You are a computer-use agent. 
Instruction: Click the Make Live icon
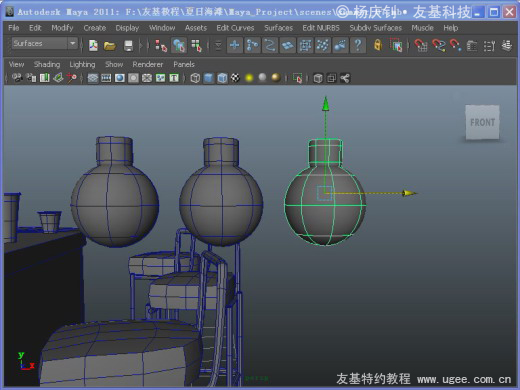coord(489,46)
